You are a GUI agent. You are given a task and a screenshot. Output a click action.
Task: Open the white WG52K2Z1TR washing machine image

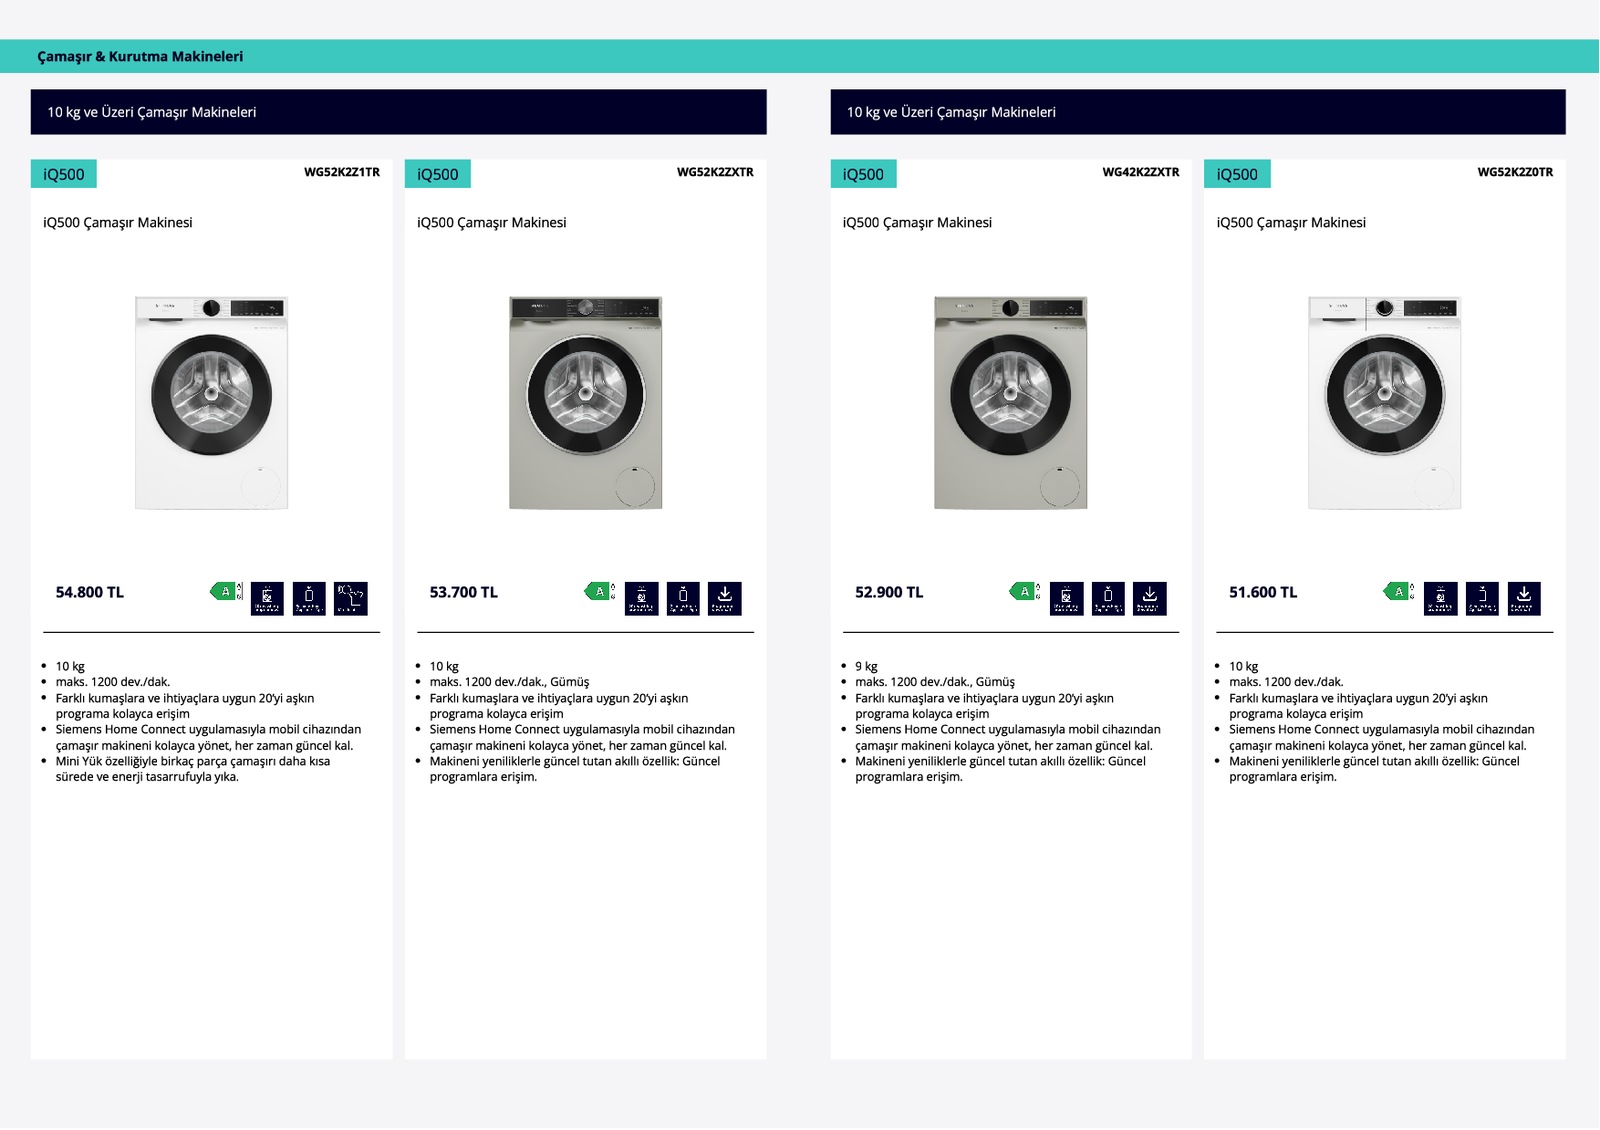click(x=212, y=403)
